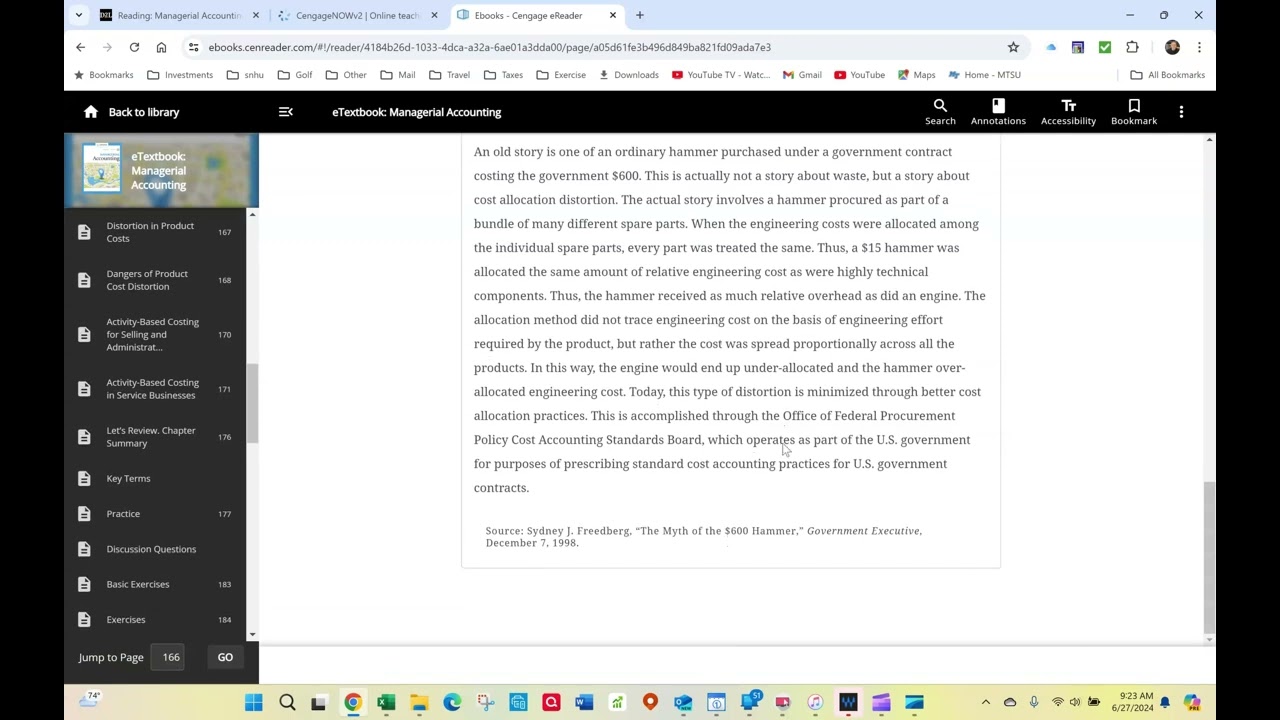Open Accessibility text settings

[1068, 112]
